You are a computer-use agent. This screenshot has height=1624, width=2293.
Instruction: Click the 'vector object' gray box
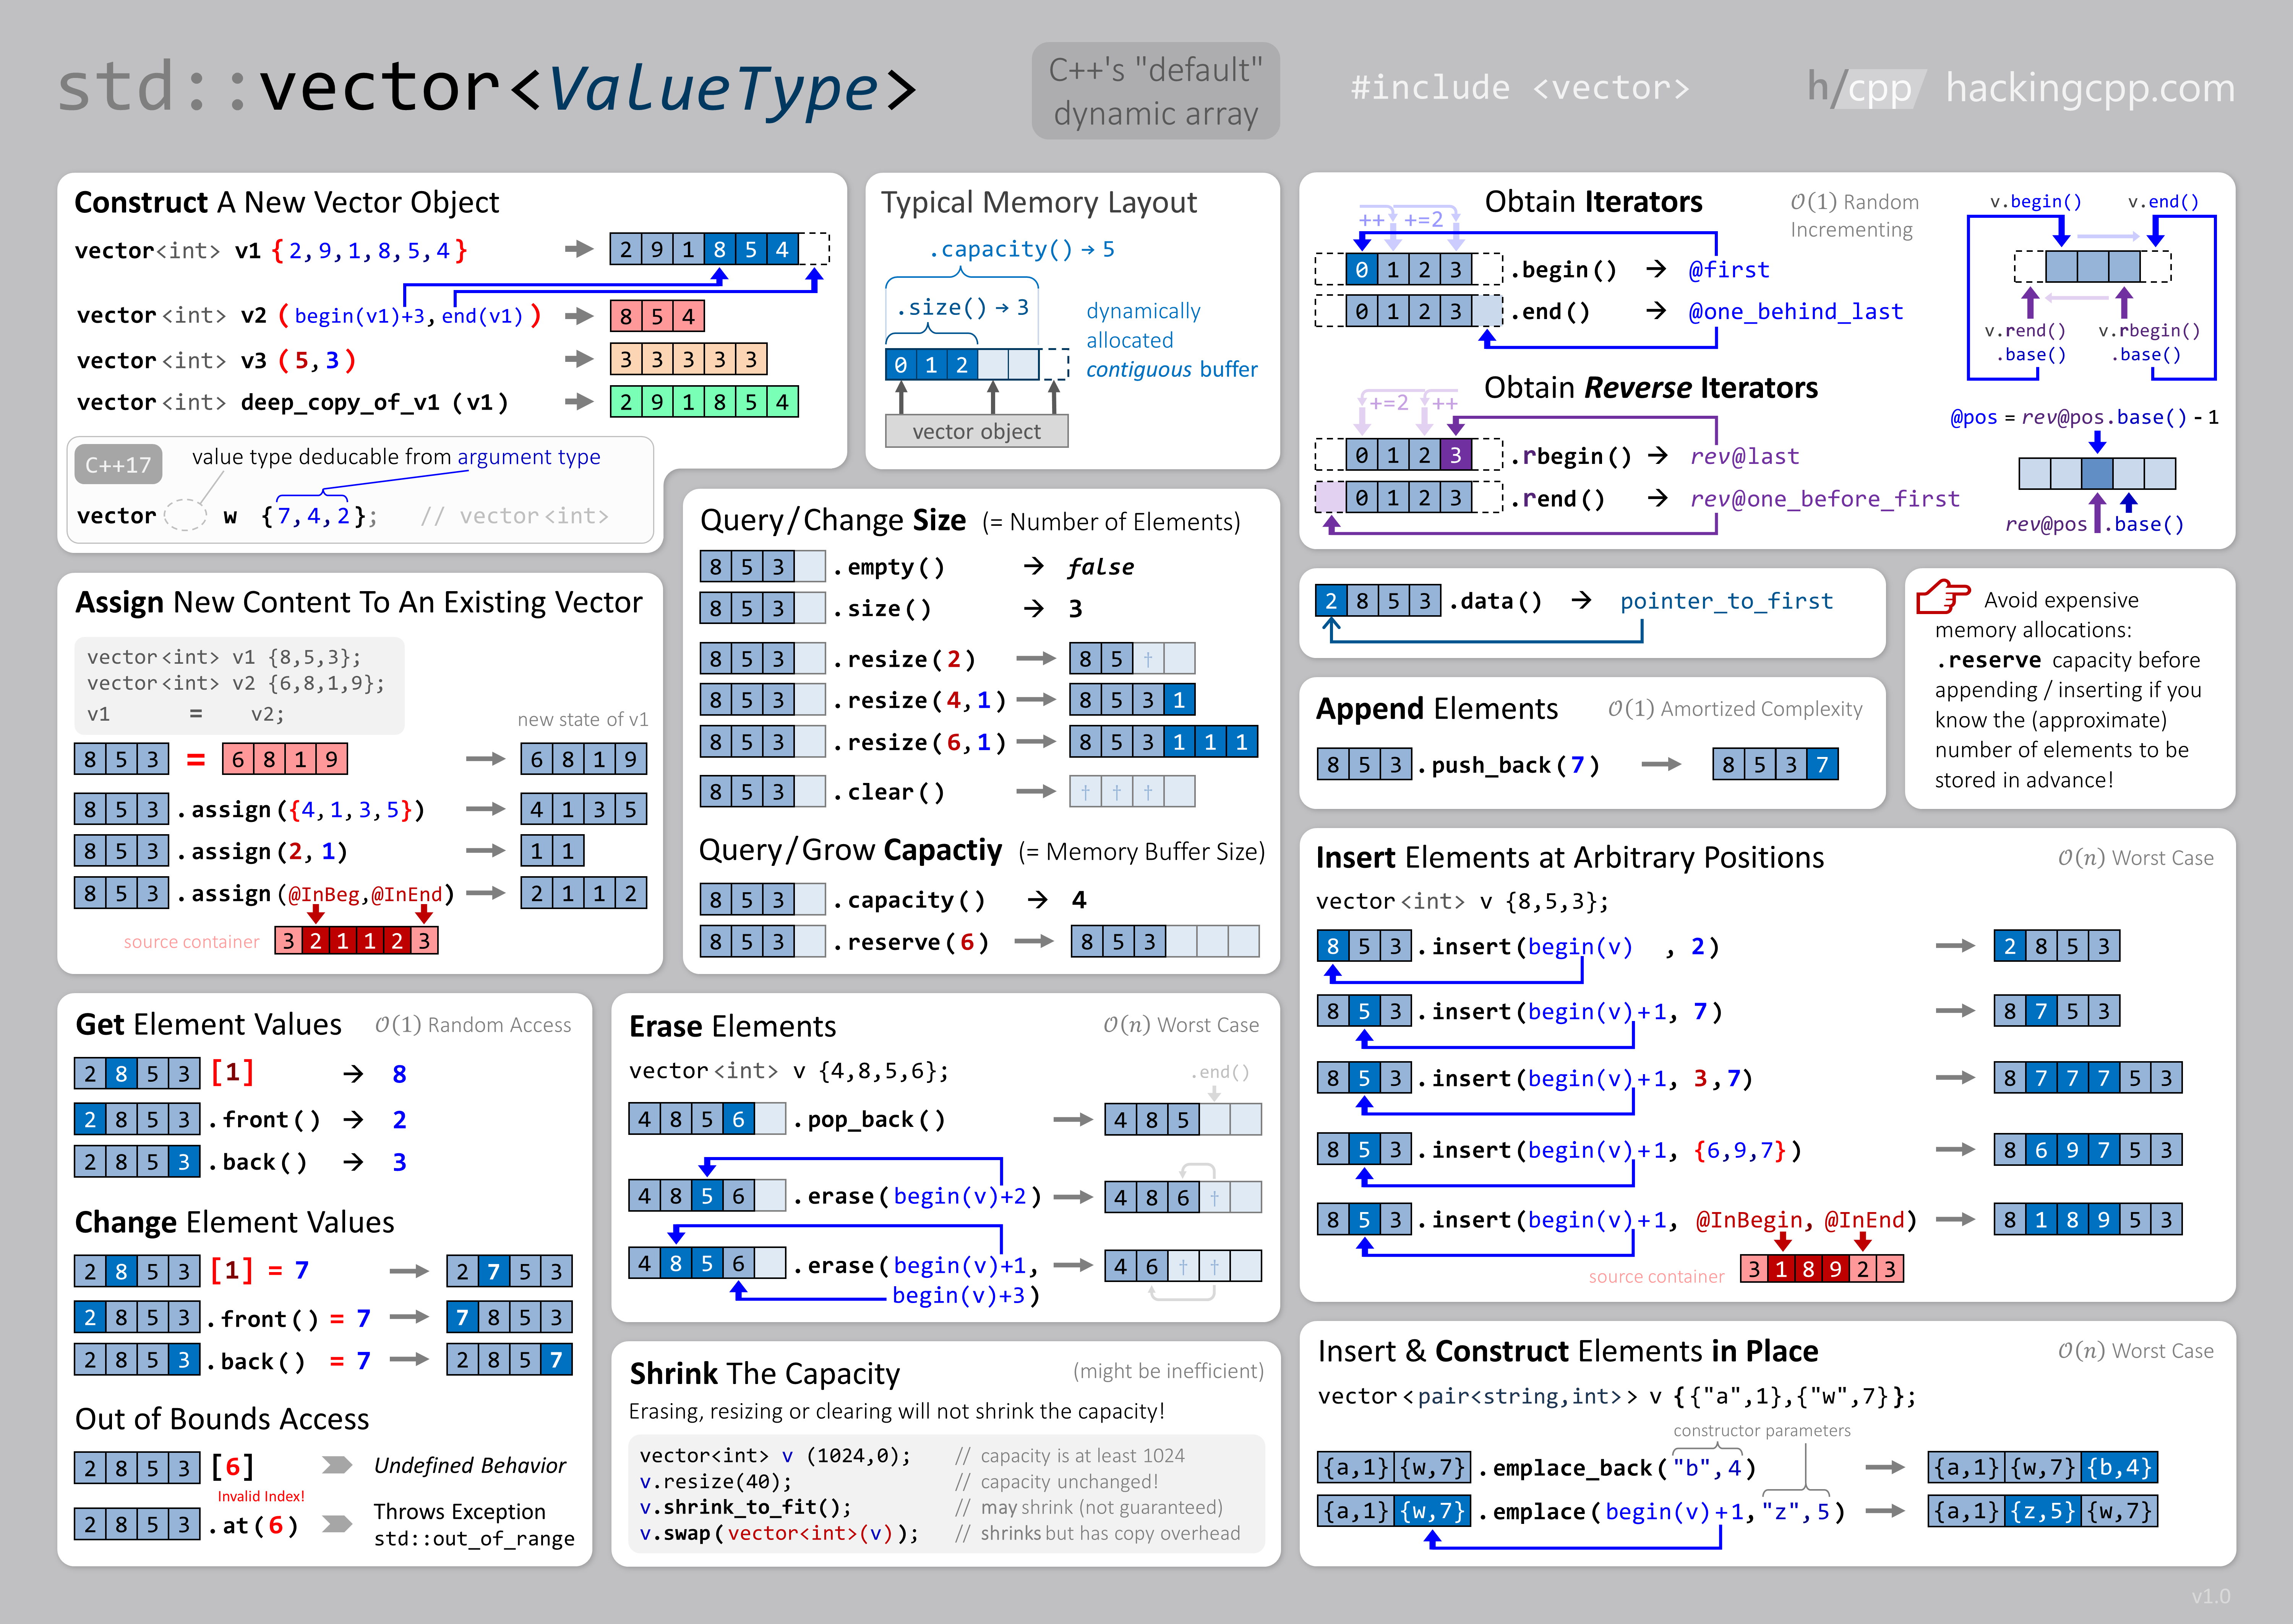[x=976, y=431]
